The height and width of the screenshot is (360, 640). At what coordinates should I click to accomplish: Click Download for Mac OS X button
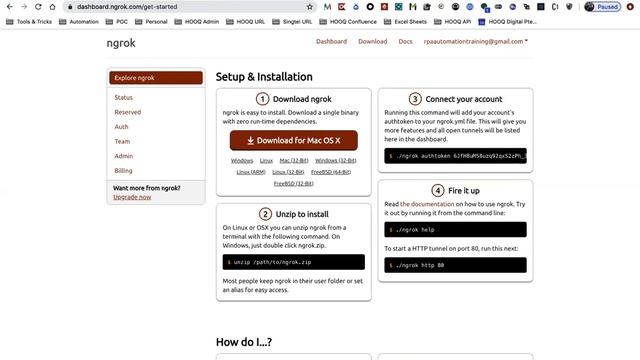293,140
